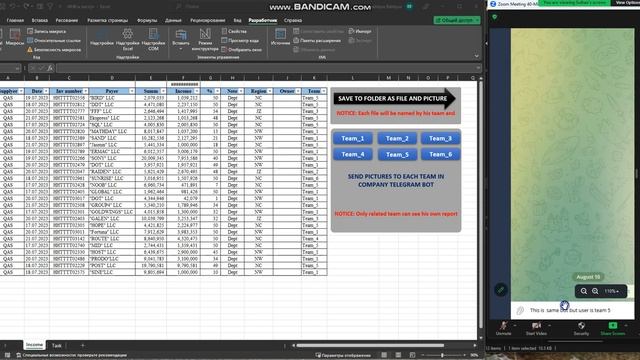640x360 pixels.
Task: Click Импорт in the XML group
Action: coord(360,31)
